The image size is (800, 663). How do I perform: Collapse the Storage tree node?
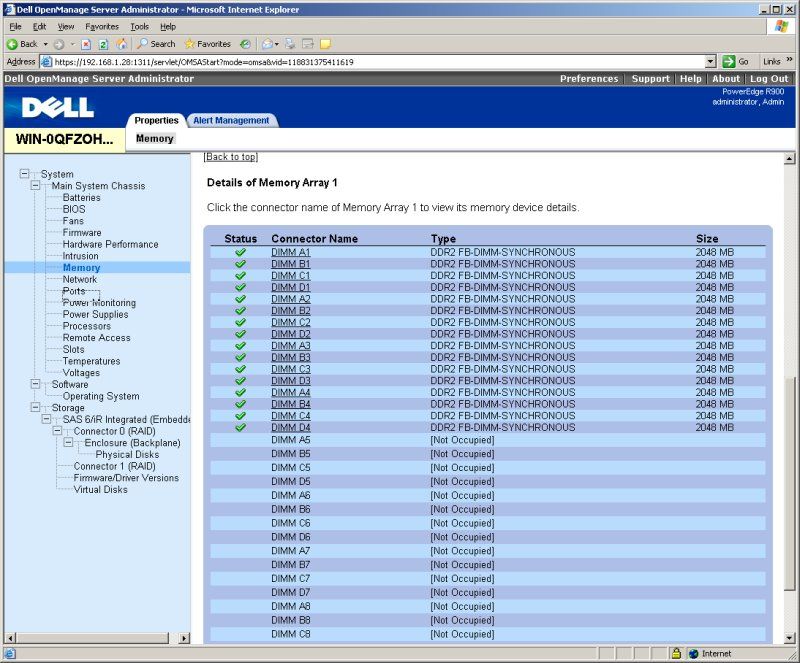point(35,407)
